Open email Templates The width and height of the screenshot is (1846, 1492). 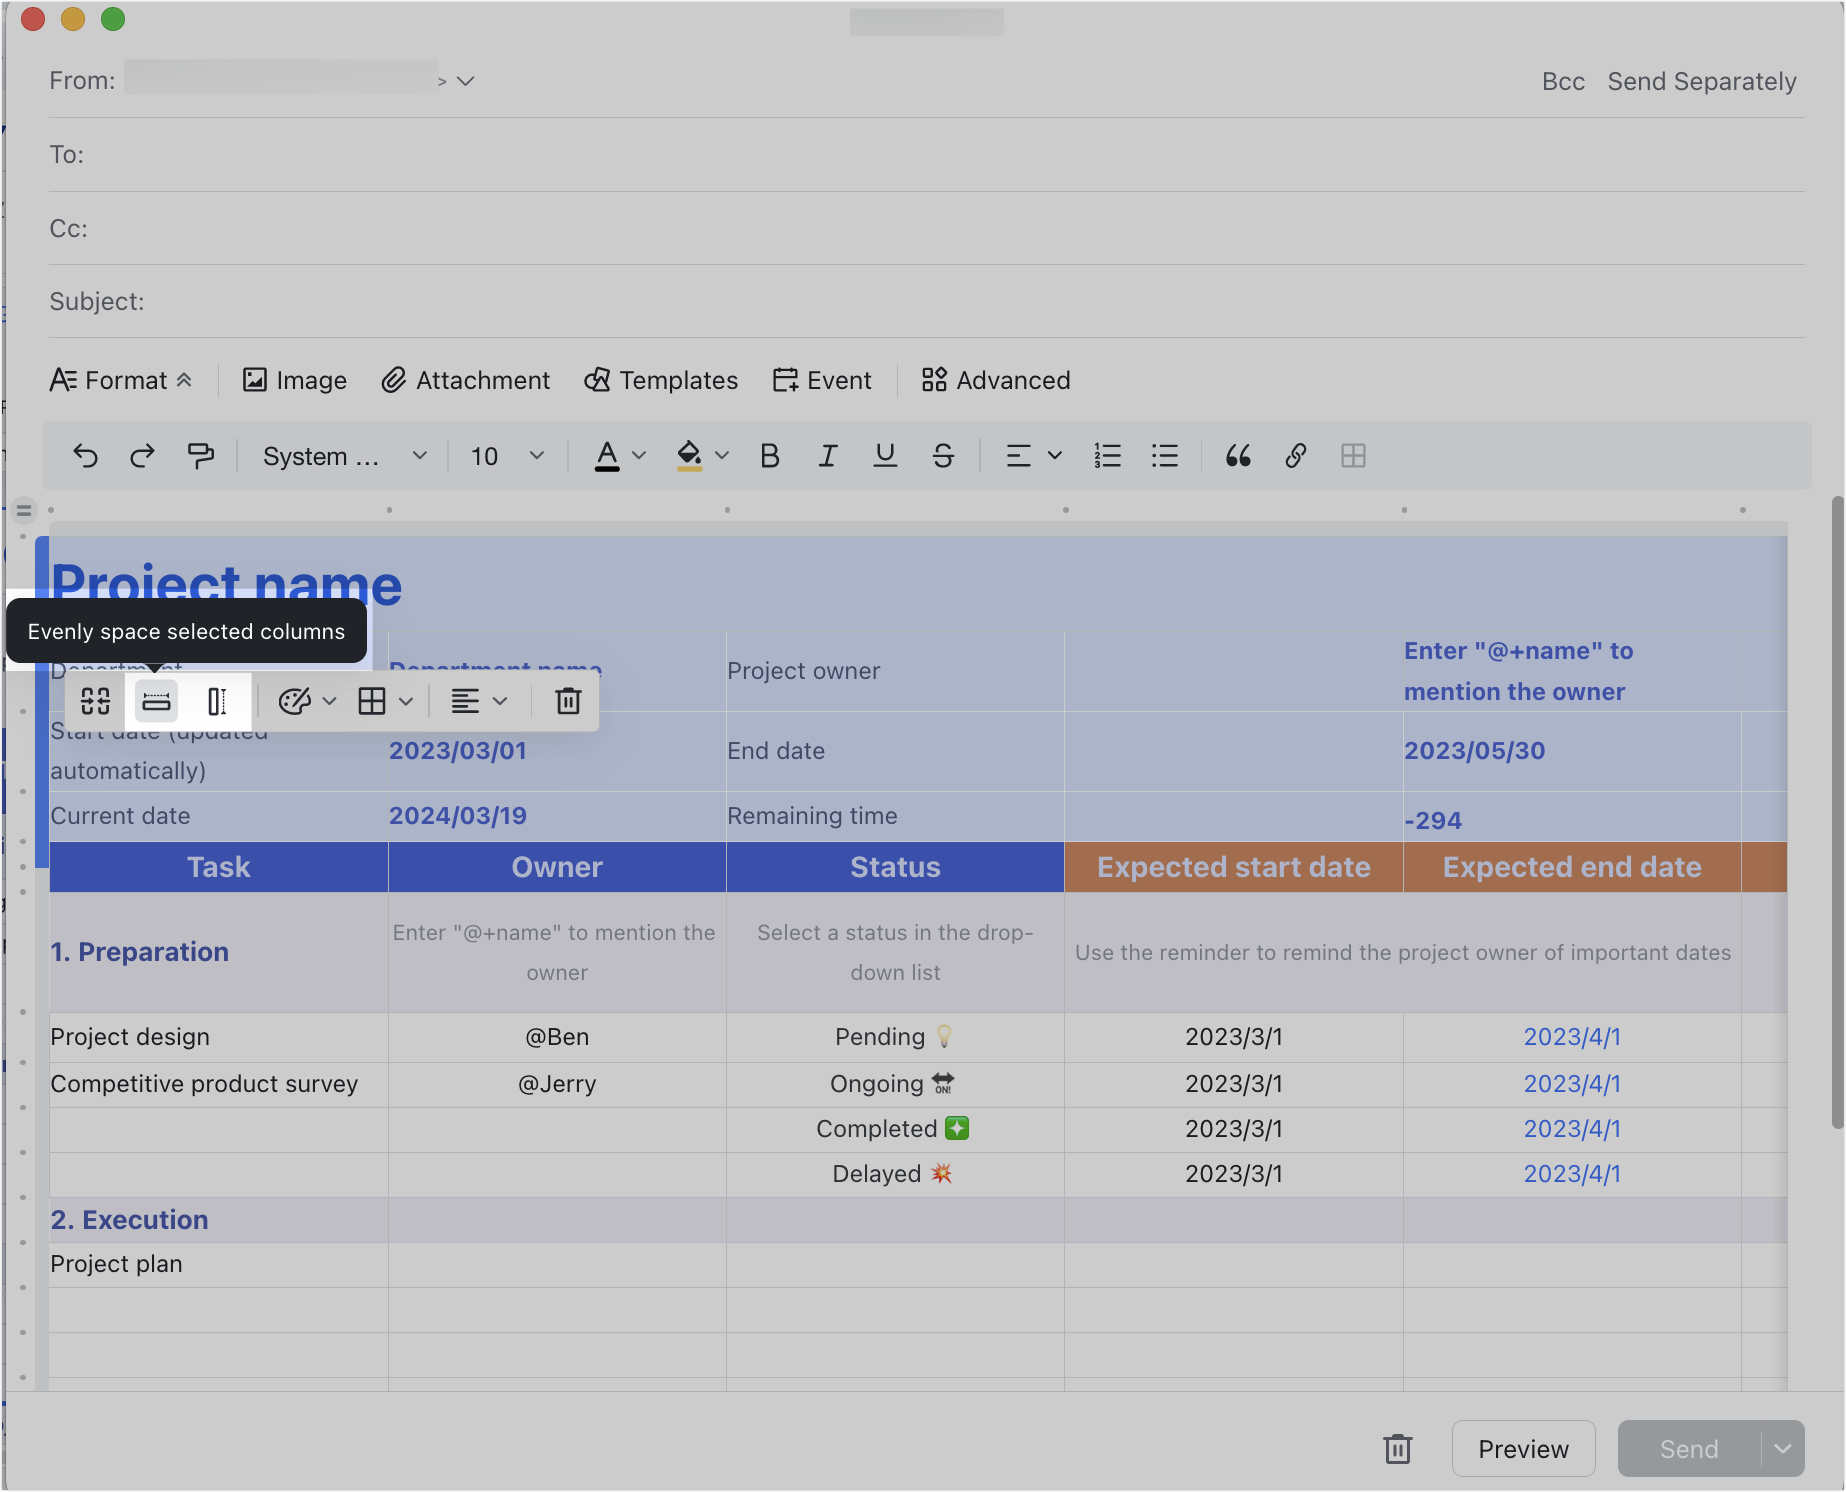(x=661, y=380)
